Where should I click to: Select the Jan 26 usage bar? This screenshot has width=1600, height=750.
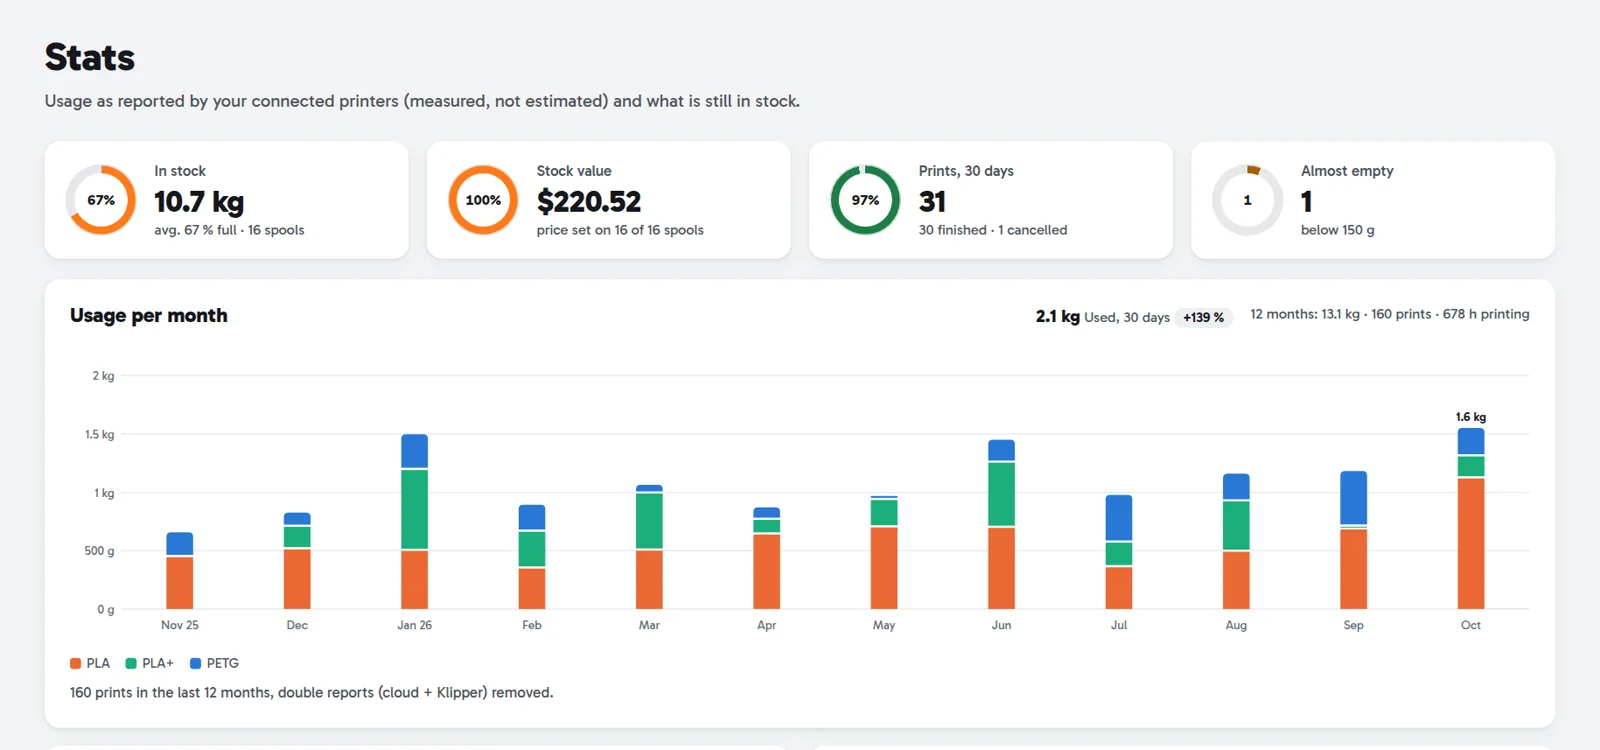(x=414, y=521)
